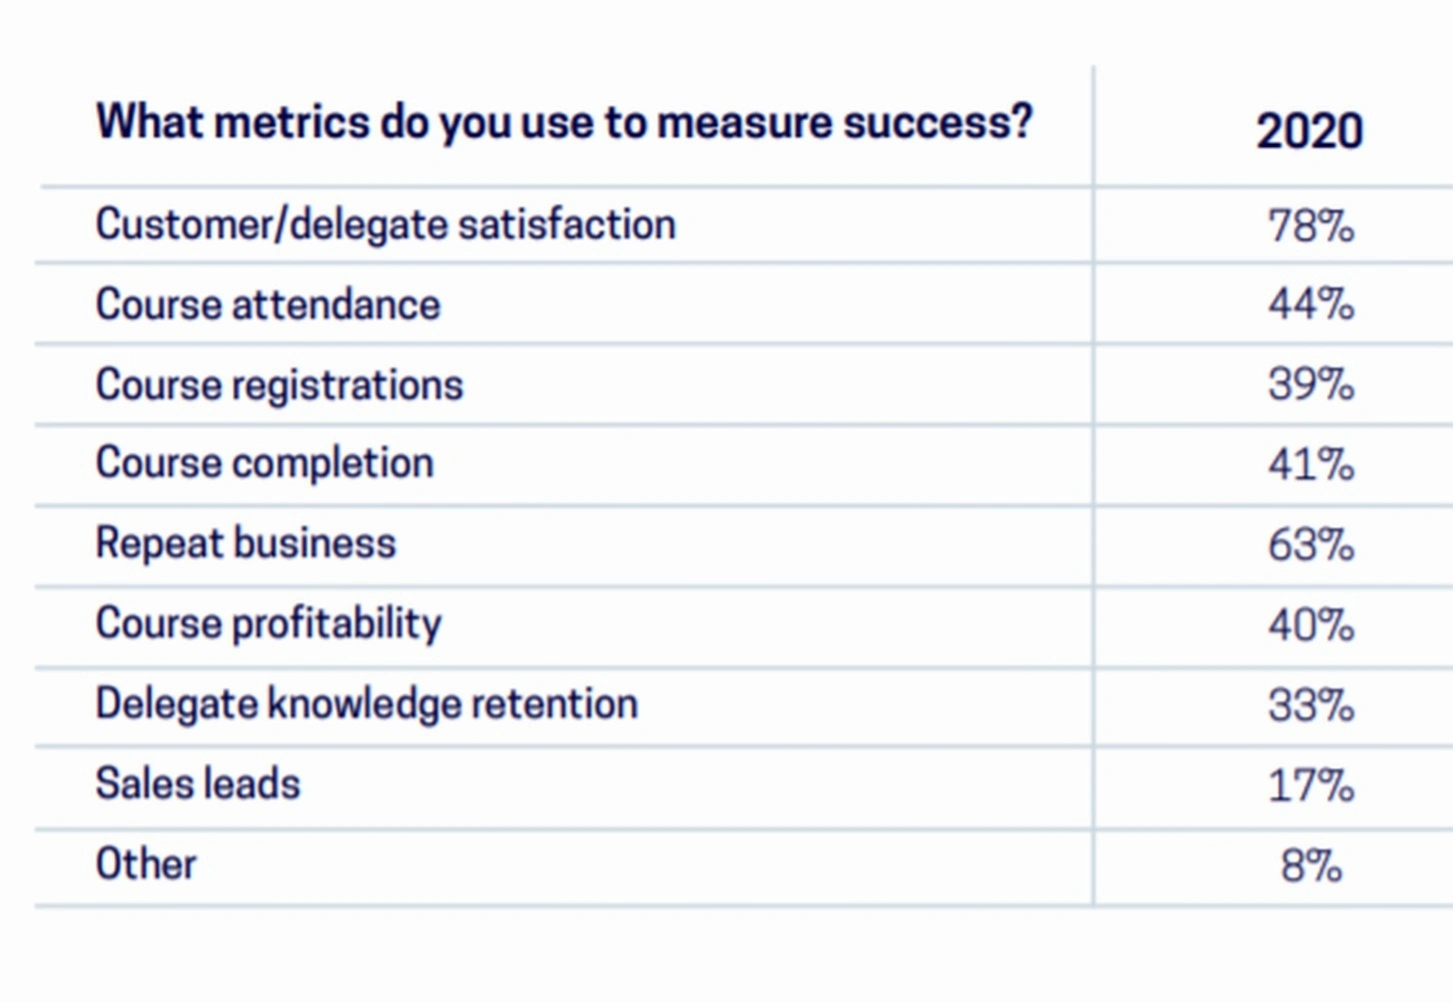1453x1003 pixels.
Task: Click the 78% satisfaction value
Action: tap(1311, 226)
